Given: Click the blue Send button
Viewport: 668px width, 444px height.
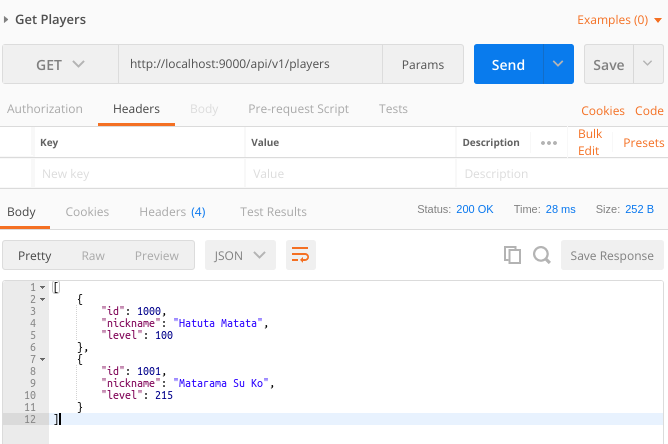Looking at the screenshot, I should click(x=508, y=65).
